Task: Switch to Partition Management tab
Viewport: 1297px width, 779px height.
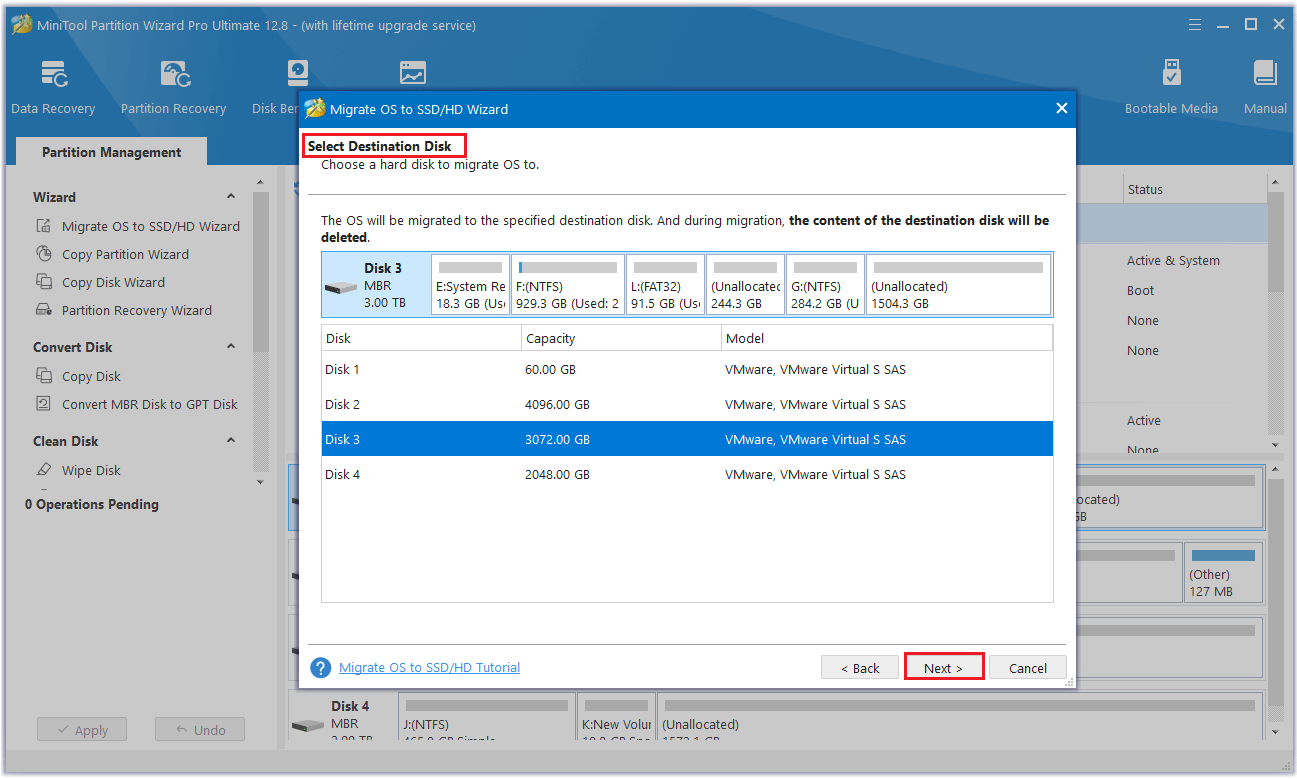Action: pos(112,152)
